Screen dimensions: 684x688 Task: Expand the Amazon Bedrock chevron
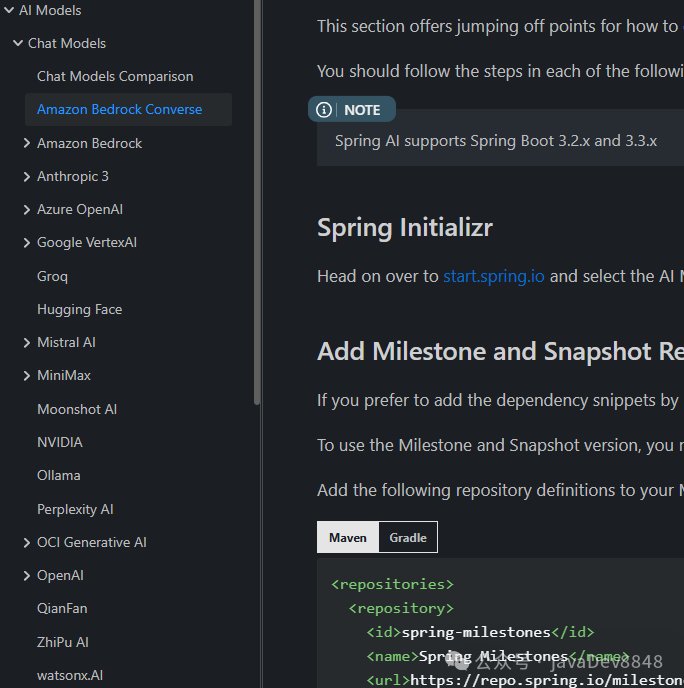pyautogui.click(x=27, y=143)
